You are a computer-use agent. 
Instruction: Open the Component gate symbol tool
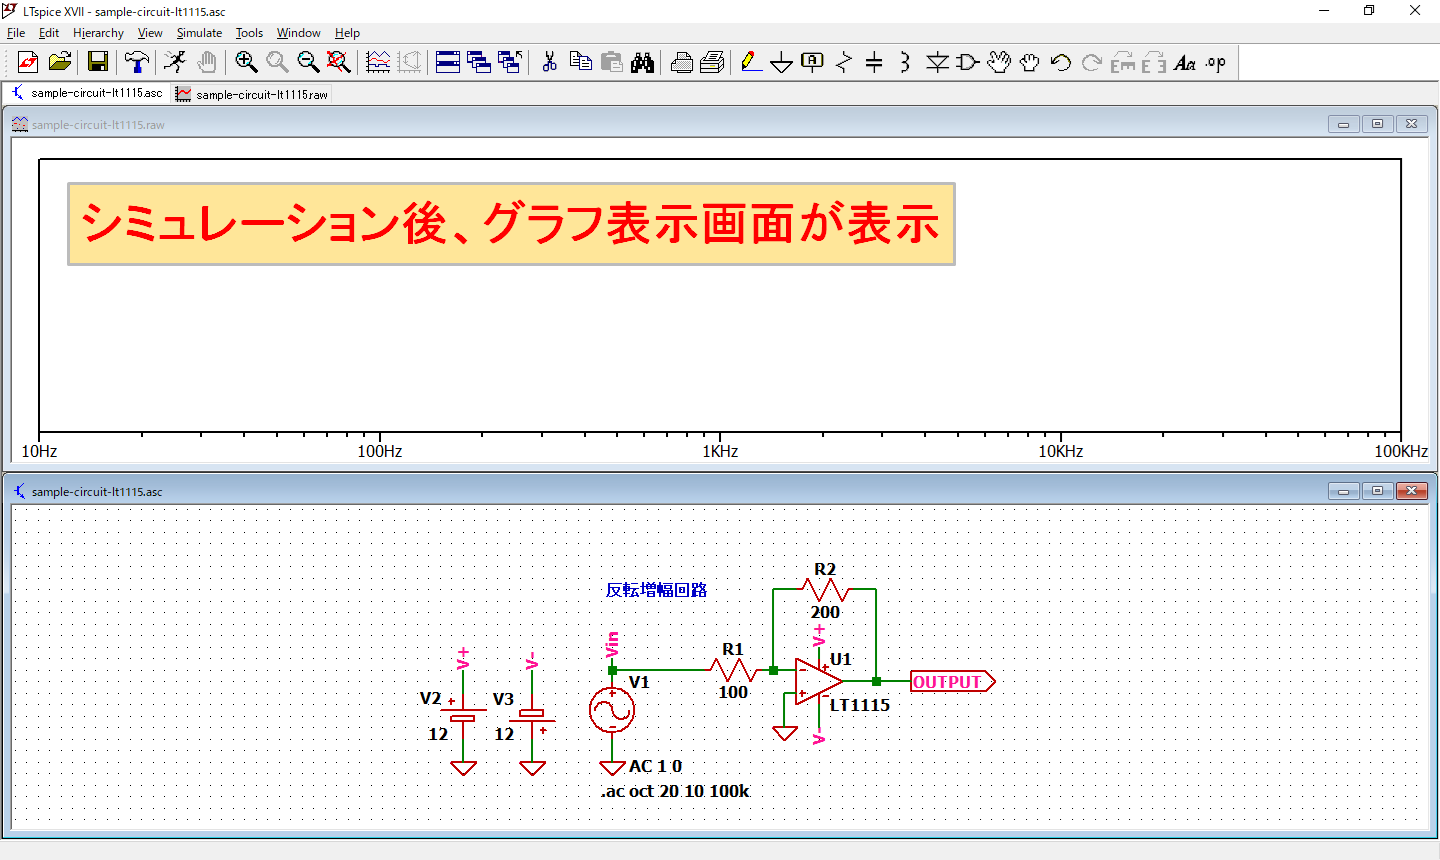[967, 62]
